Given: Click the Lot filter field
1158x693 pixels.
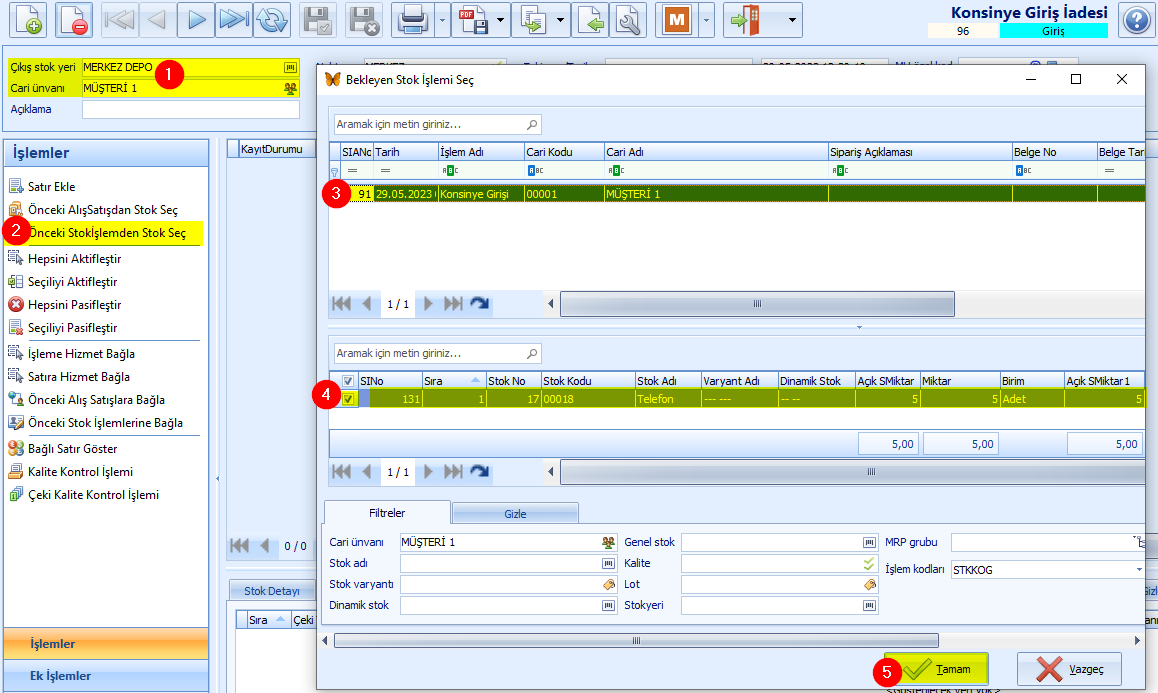Looking at the screenshot, I should (x=779, y=584).
